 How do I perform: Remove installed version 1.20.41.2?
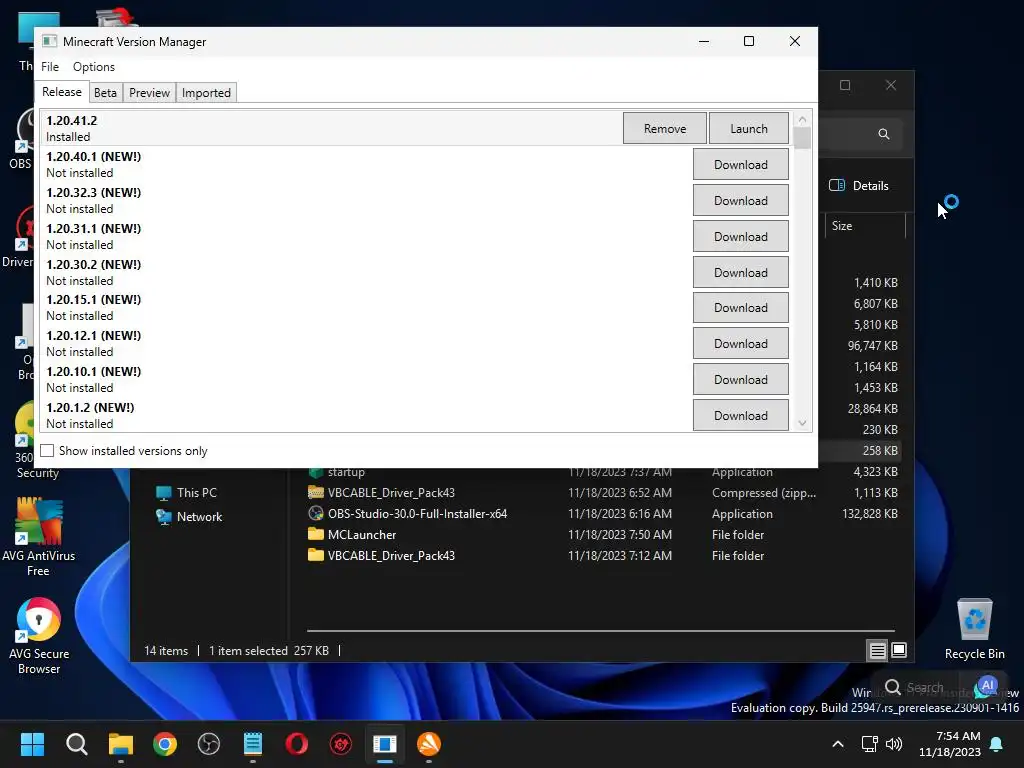(664, 129)
